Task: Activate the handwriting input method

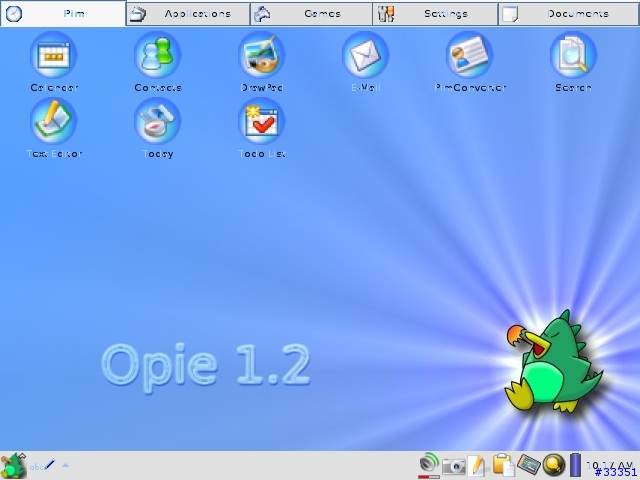Action: coord(42,465)
